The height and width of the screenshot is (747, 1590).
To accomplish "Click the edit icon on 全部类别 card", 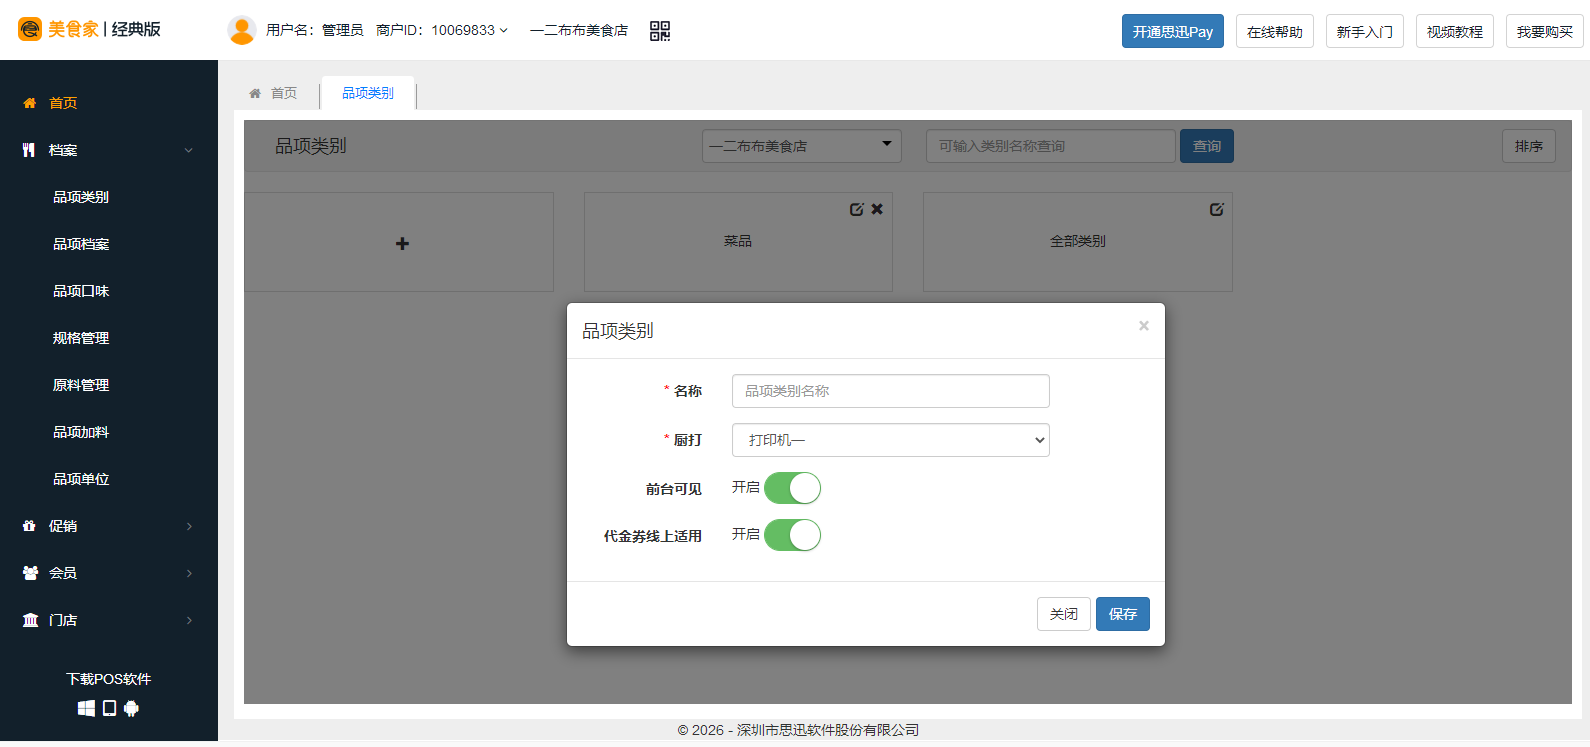I will [1216, 209].
